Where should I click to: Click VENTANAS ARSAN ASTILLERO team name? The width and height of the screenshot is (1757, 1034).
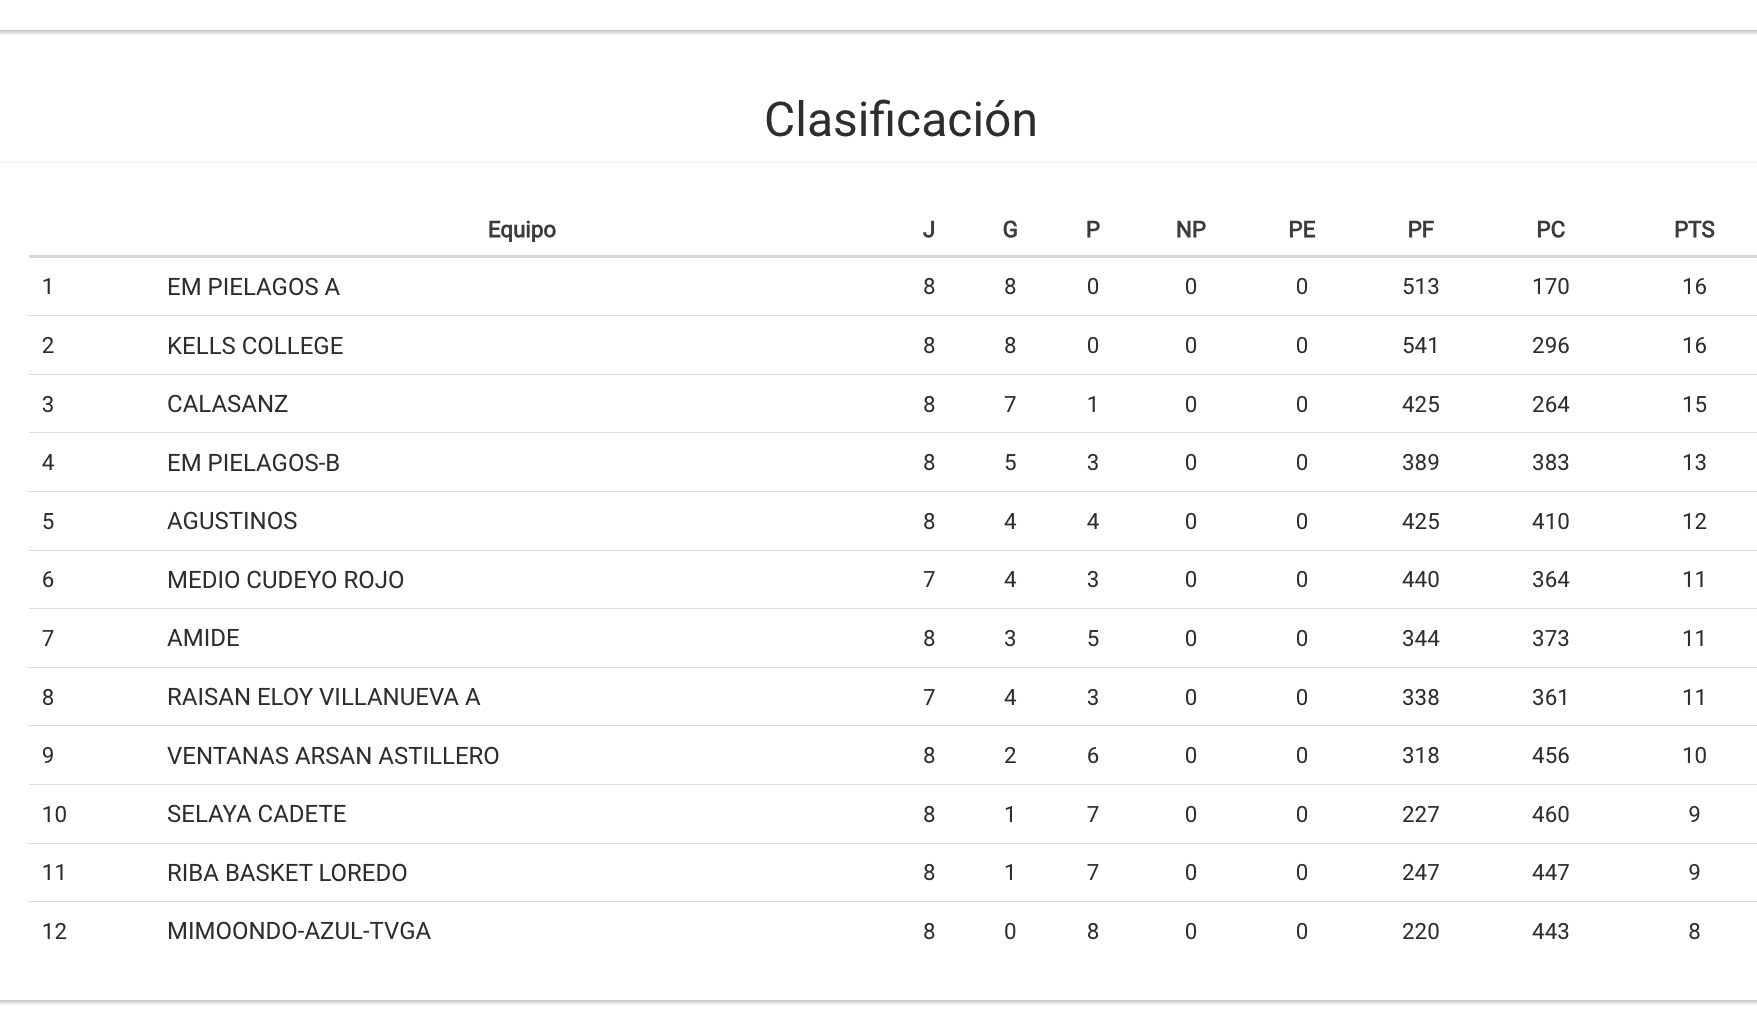(333, 756)
